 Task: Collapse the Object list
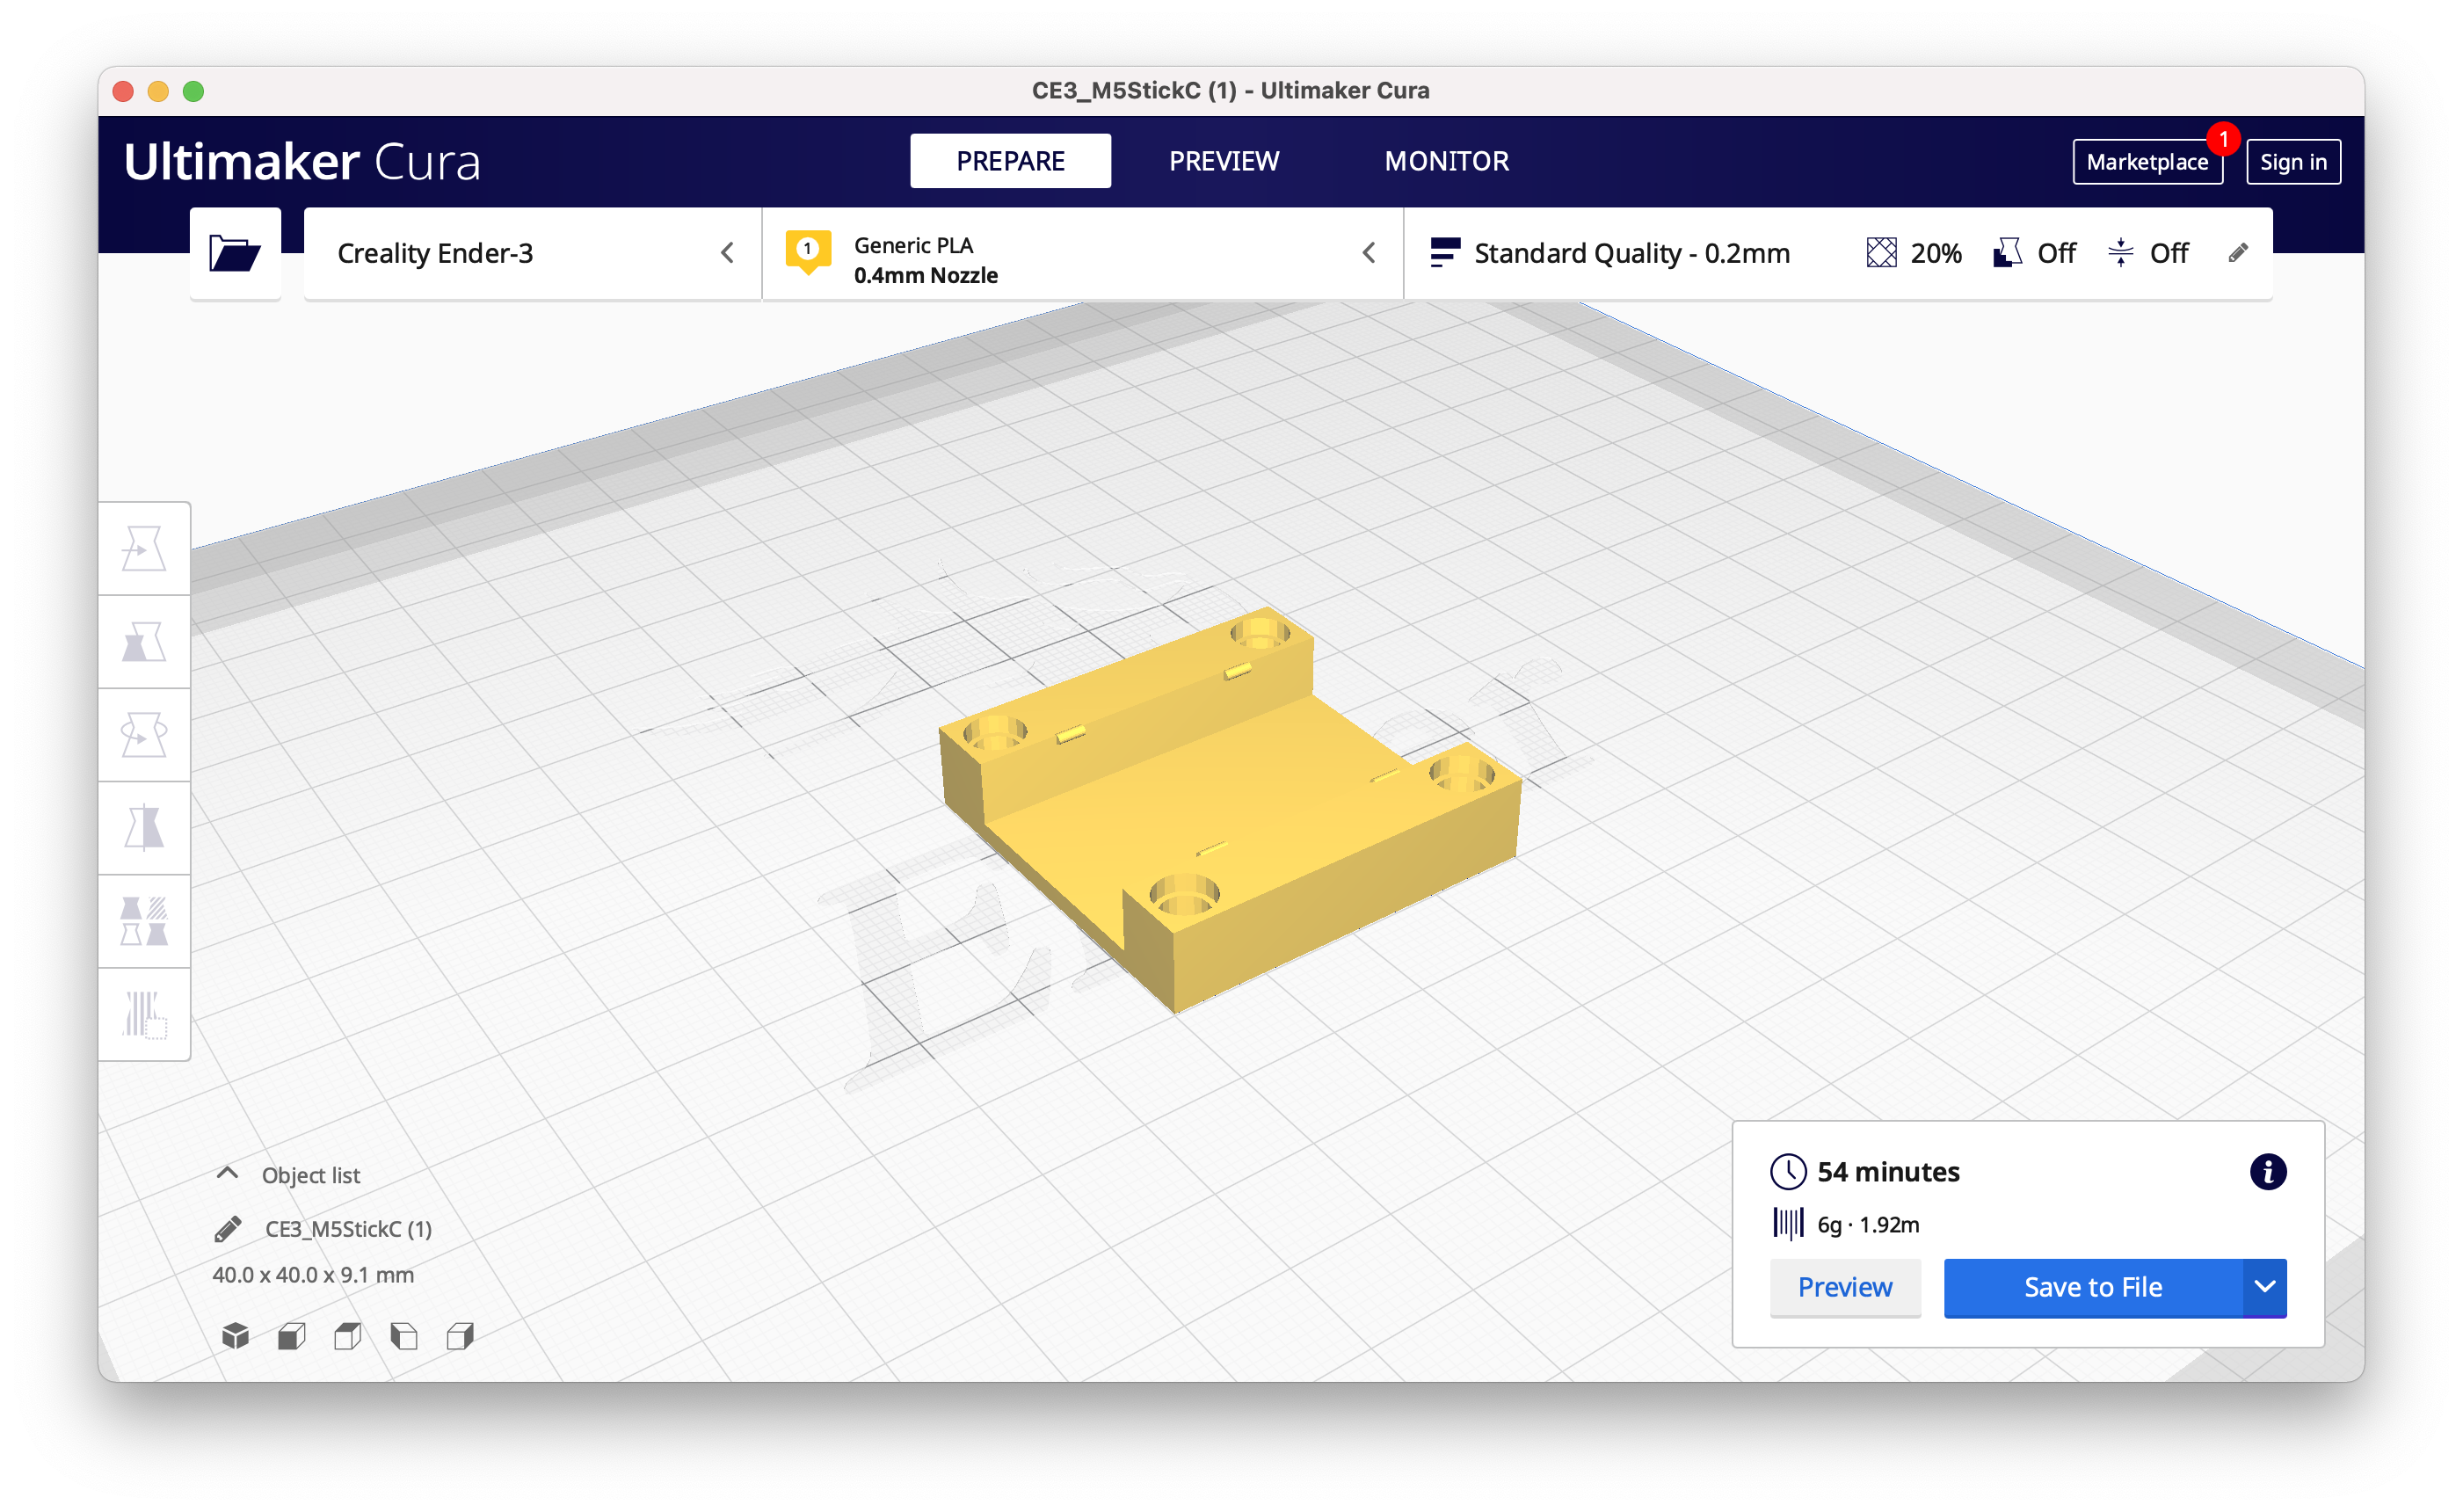pos(228,1174)
